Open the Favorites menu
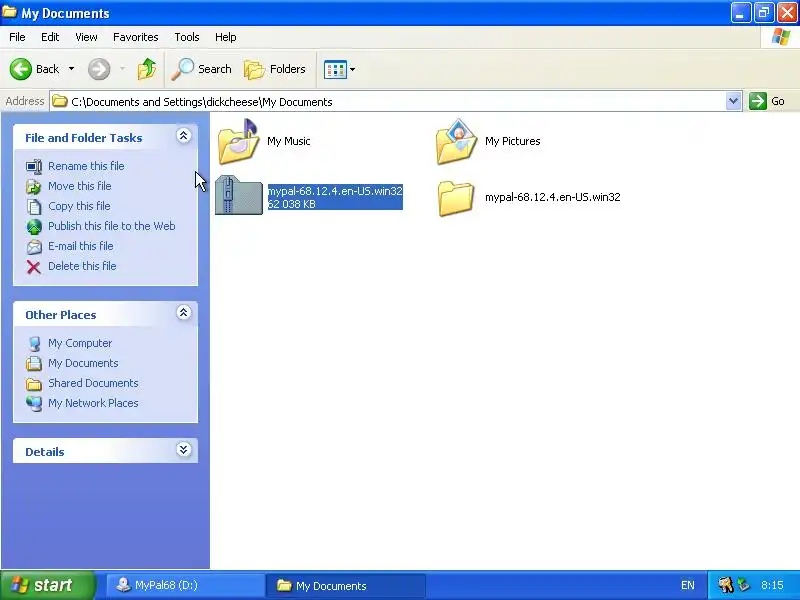Image resolution: width=800 pixels, height=600 pixels. 136,37
